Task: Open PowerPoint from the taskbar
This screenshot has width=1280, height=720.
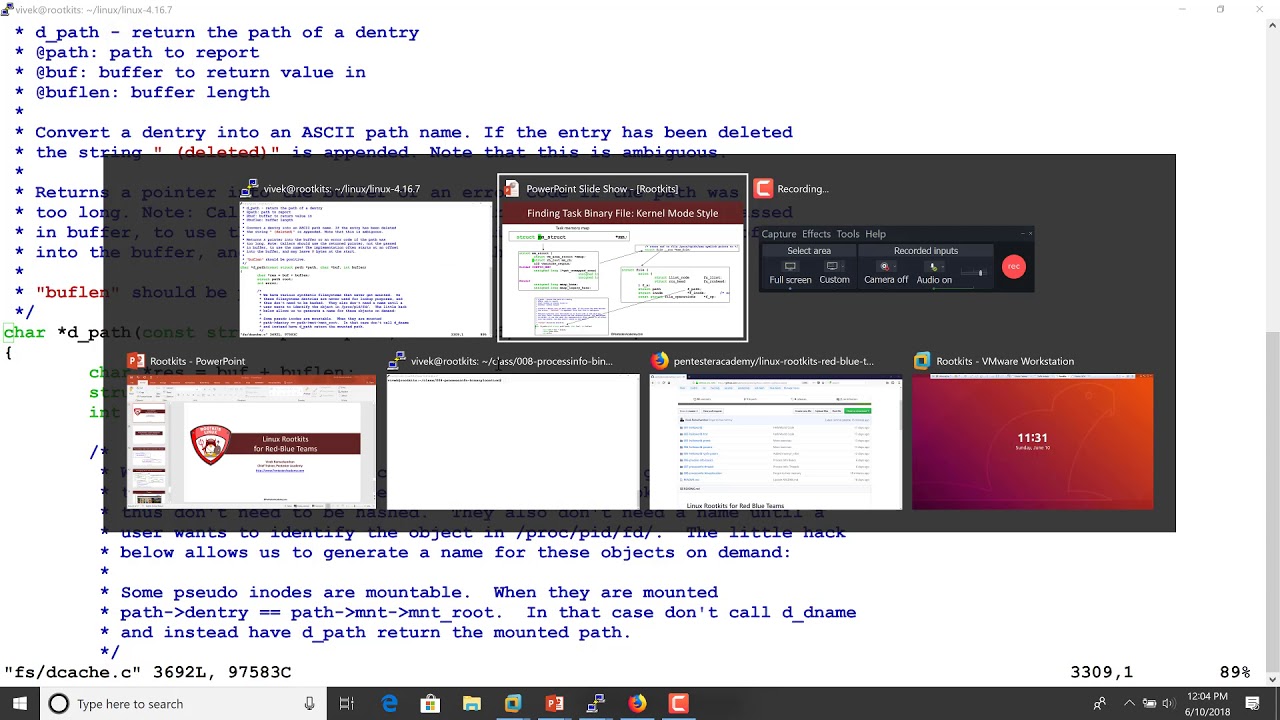Action: (554, 704)
